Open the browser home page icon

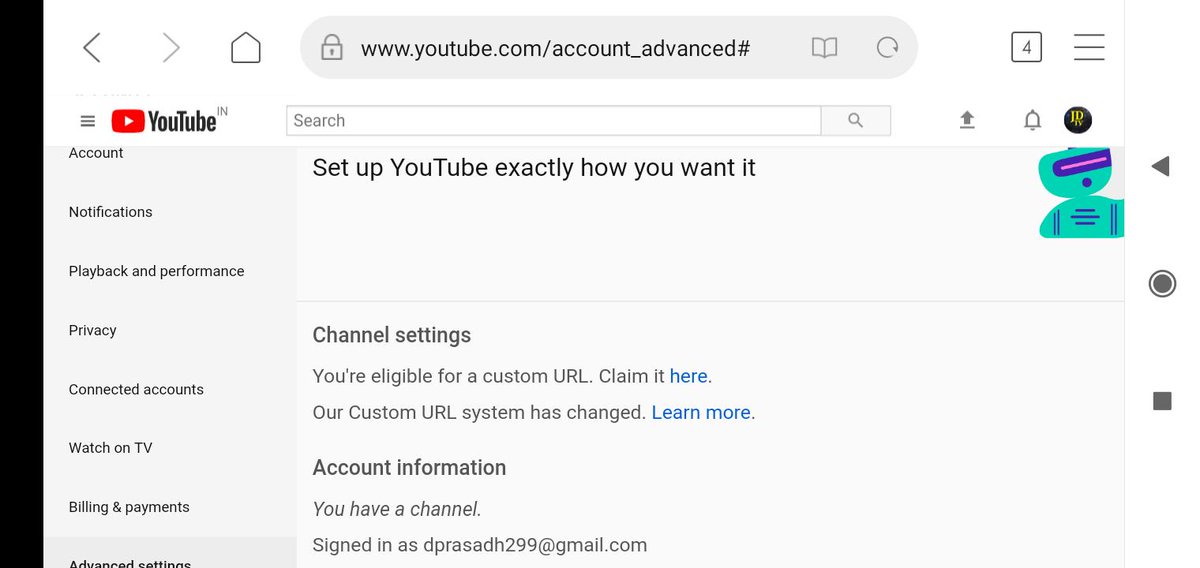tap(246, 47)
